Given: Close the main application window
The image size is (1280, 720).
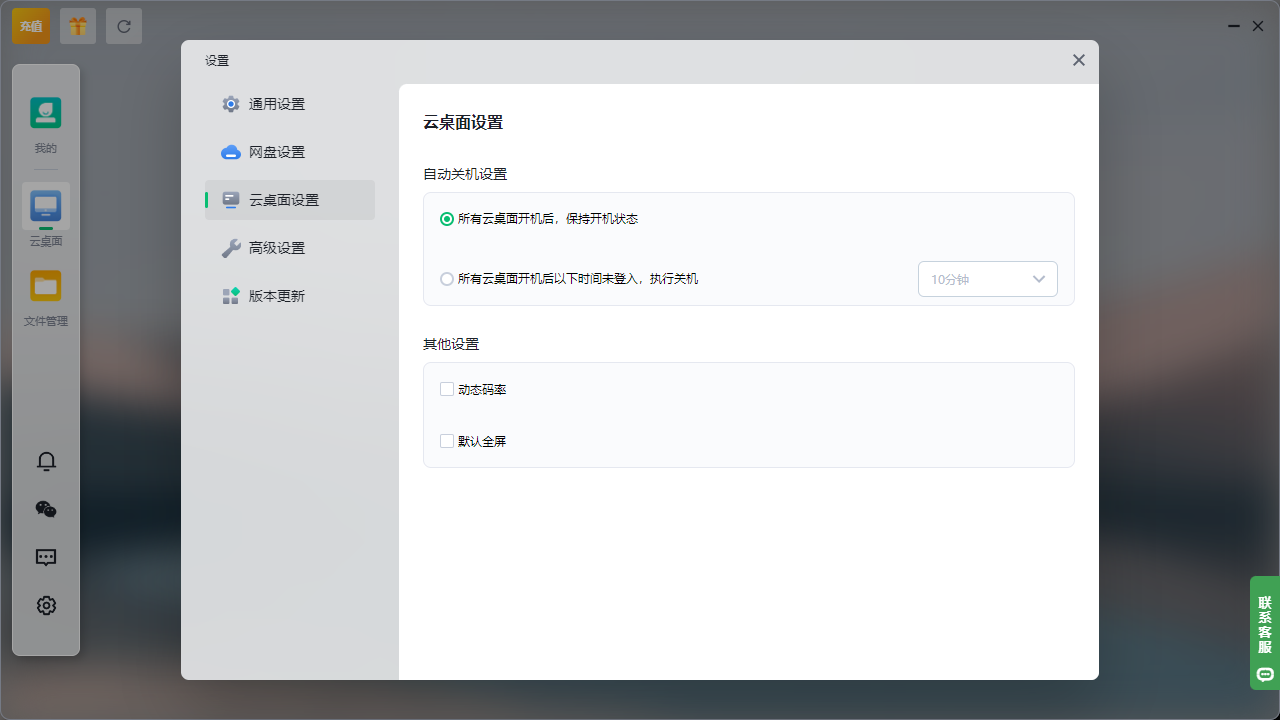Looking at the screenshot, I should point(1259,26).
